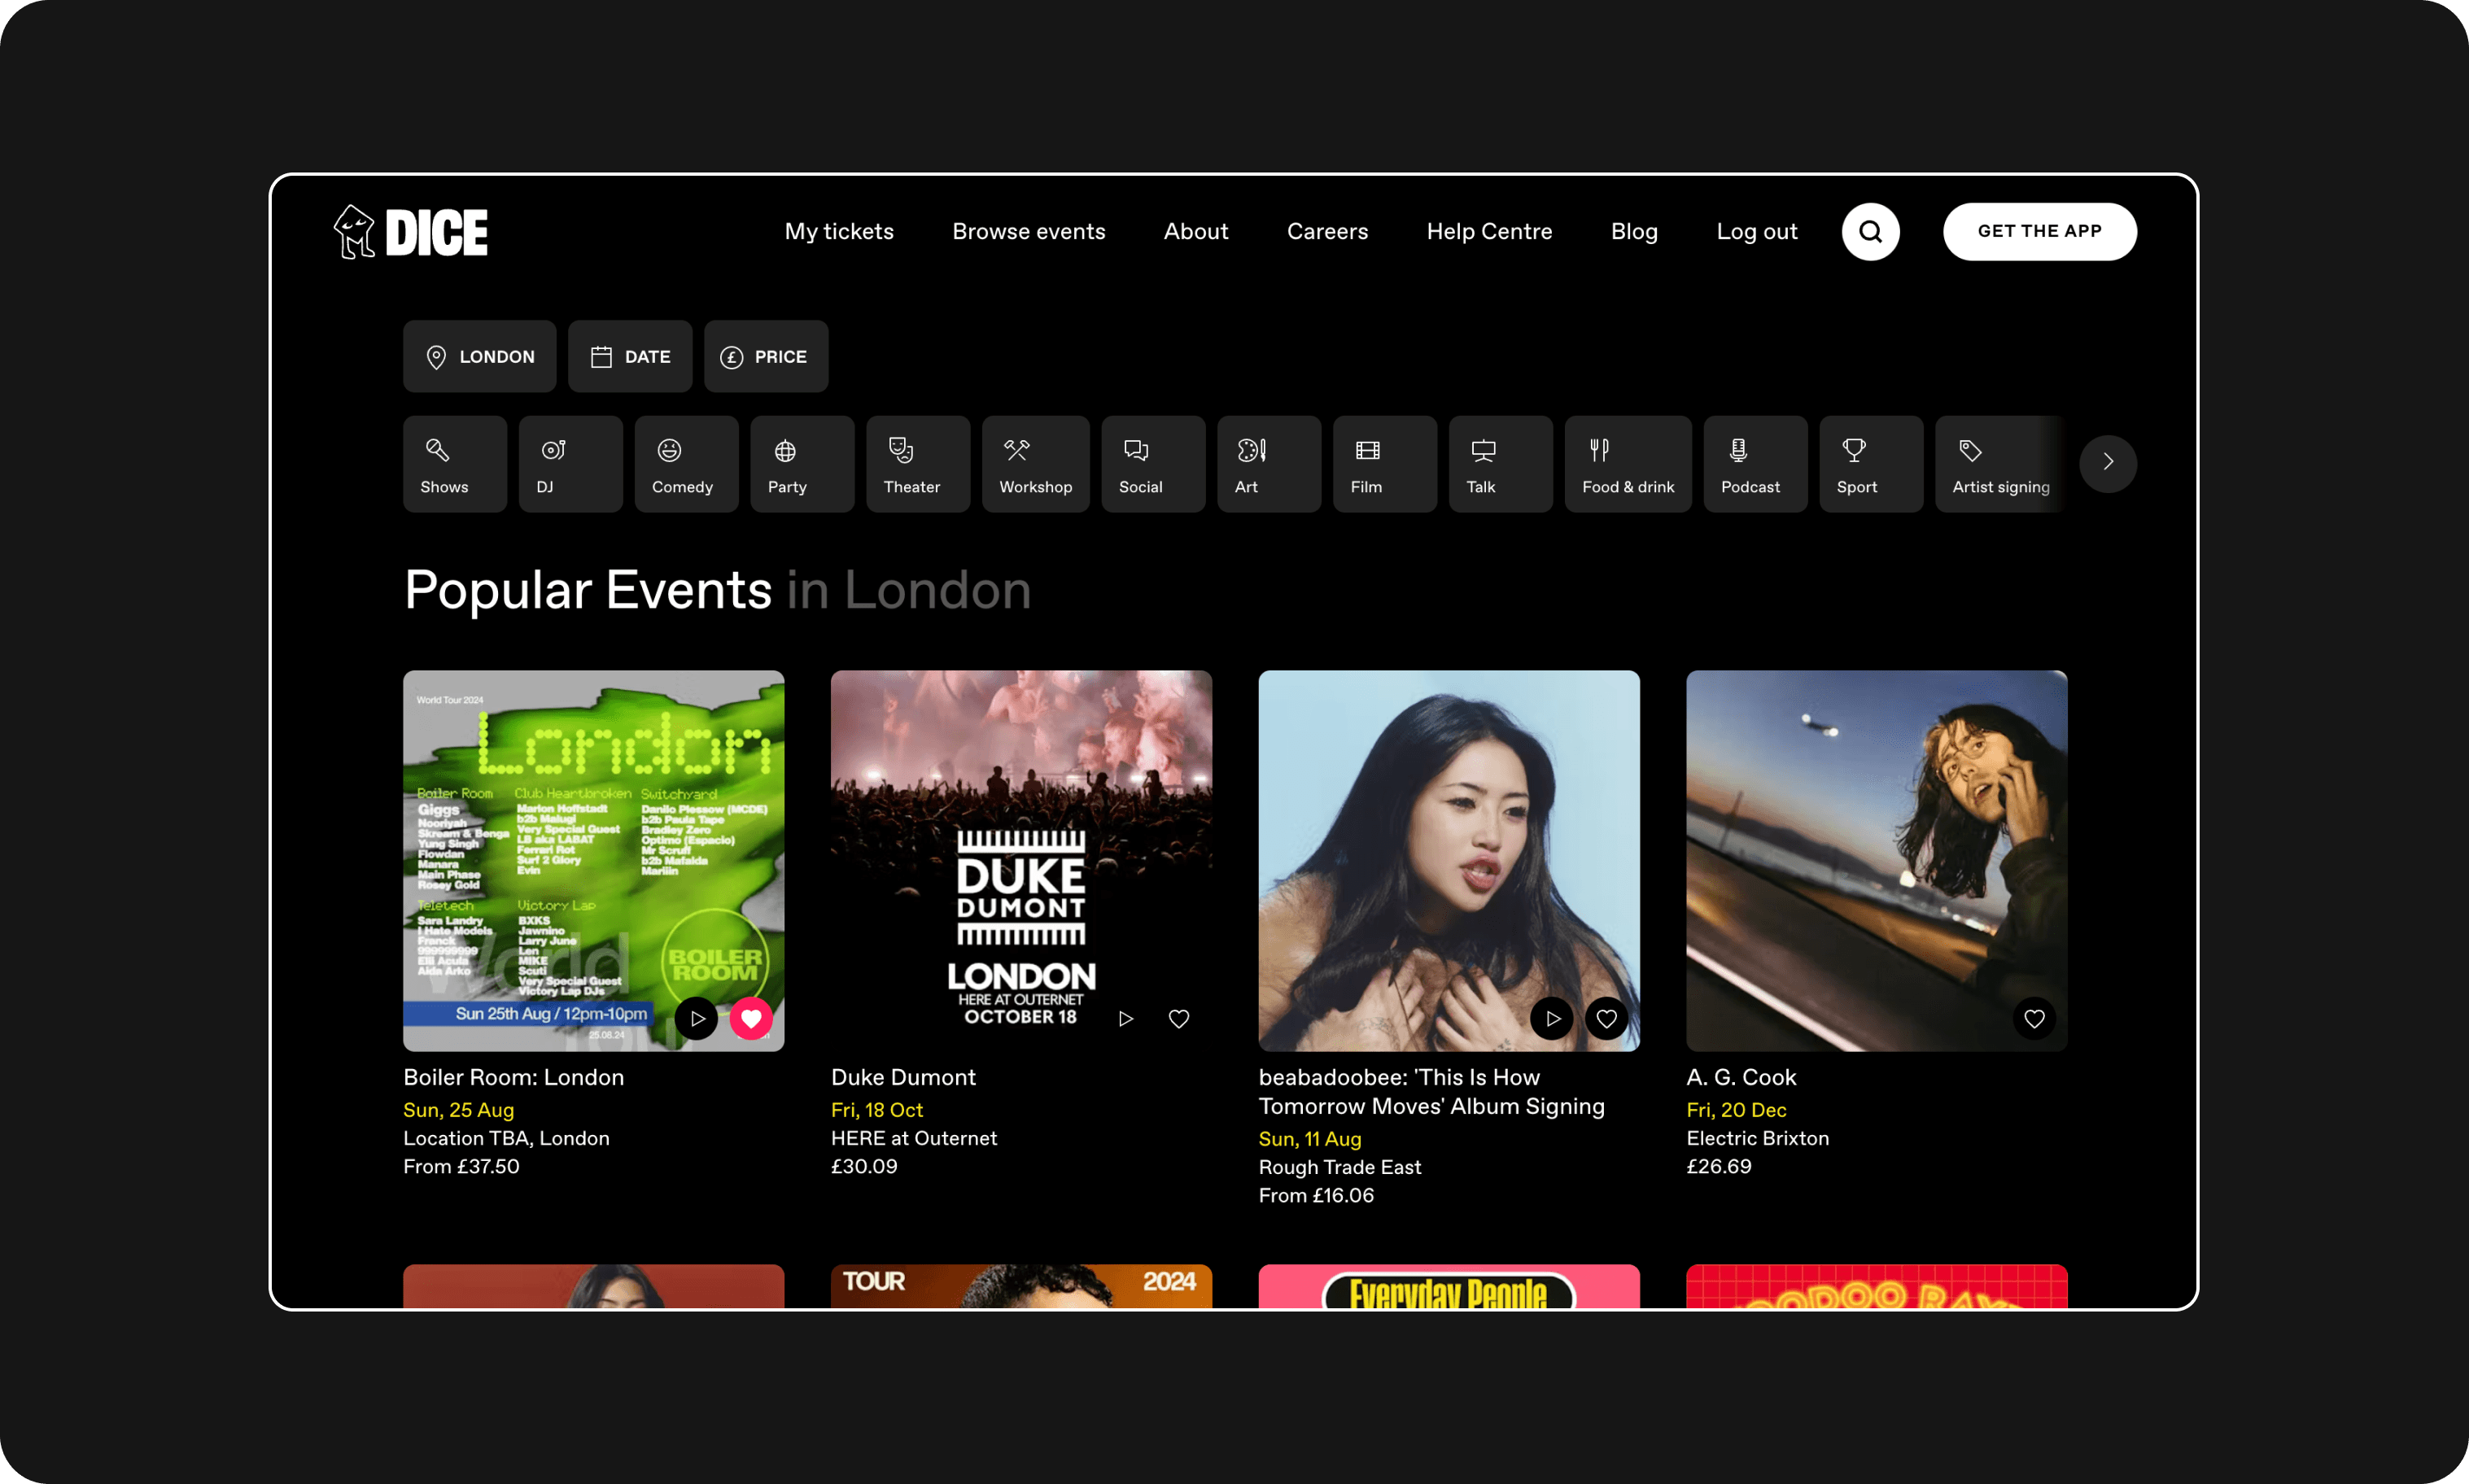This screenshot has width=2469, height=1484.
Task: Click the DICE logo
Action: (411, 232)
